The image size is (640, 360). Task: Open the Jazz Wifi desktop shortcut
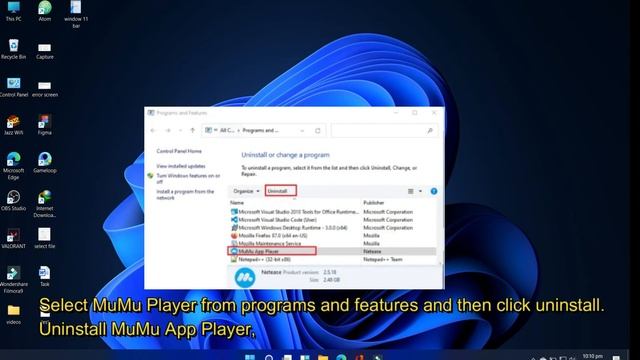pos(13,125)
